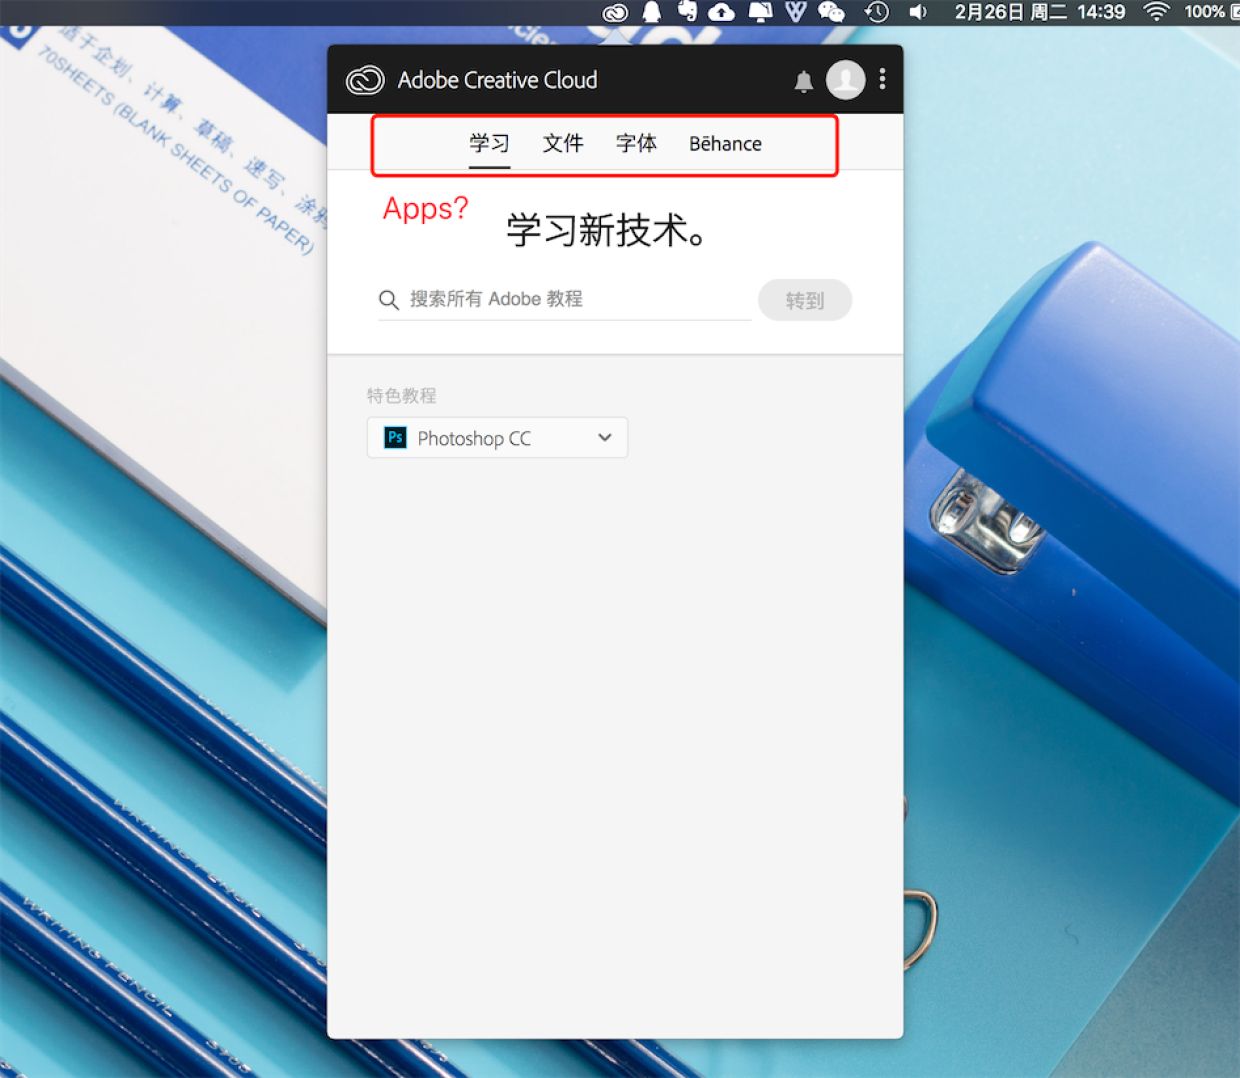Screen dimensions: 1240x1078
Task: Open the Evernote elephant menu bar icon
Action: click(x=687, y=11)
